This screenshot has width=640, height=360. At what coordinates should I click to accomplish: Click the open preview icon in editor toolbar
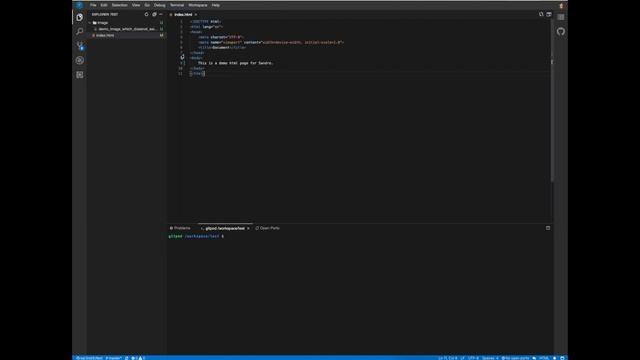coord(541,14)
